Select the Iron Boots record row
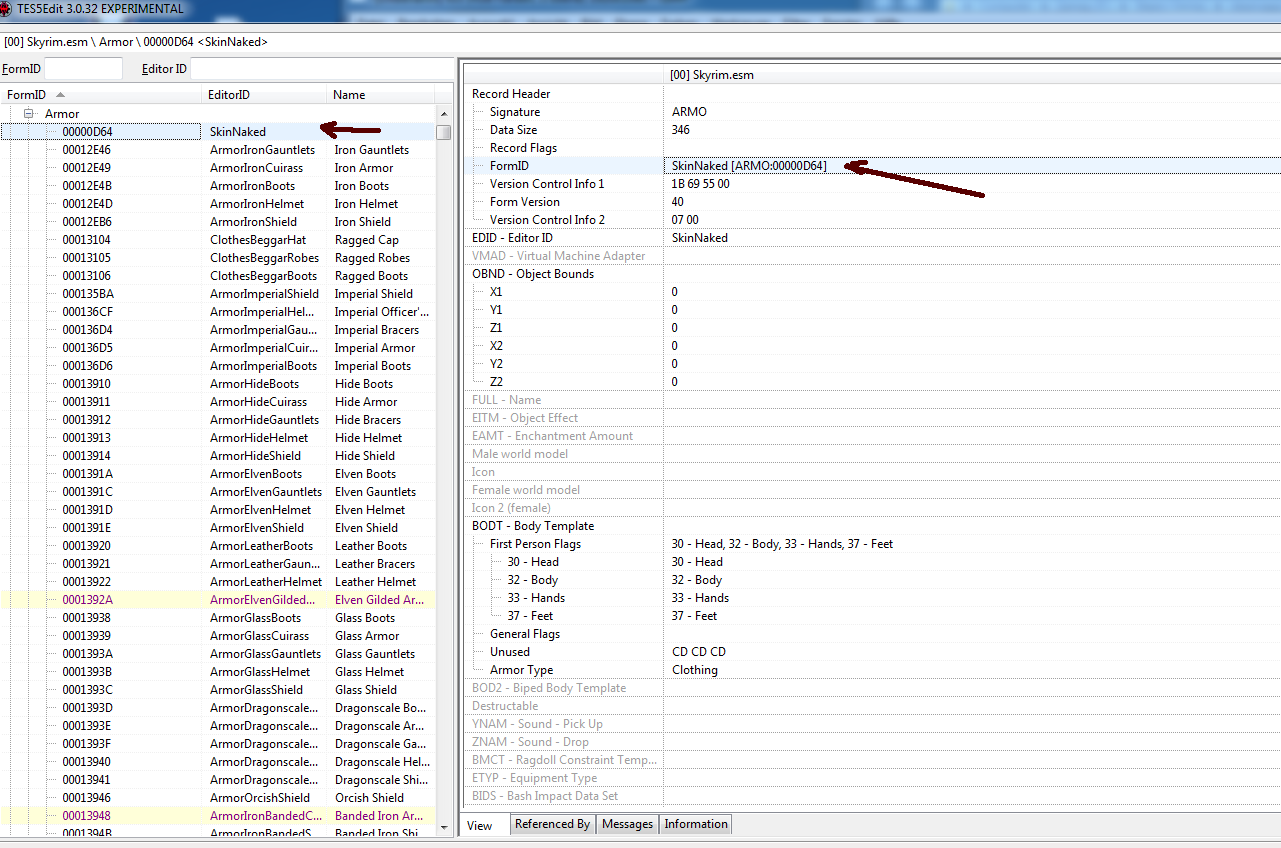Viewport: 1281px width, 848px height. click(x=218, y=185)
